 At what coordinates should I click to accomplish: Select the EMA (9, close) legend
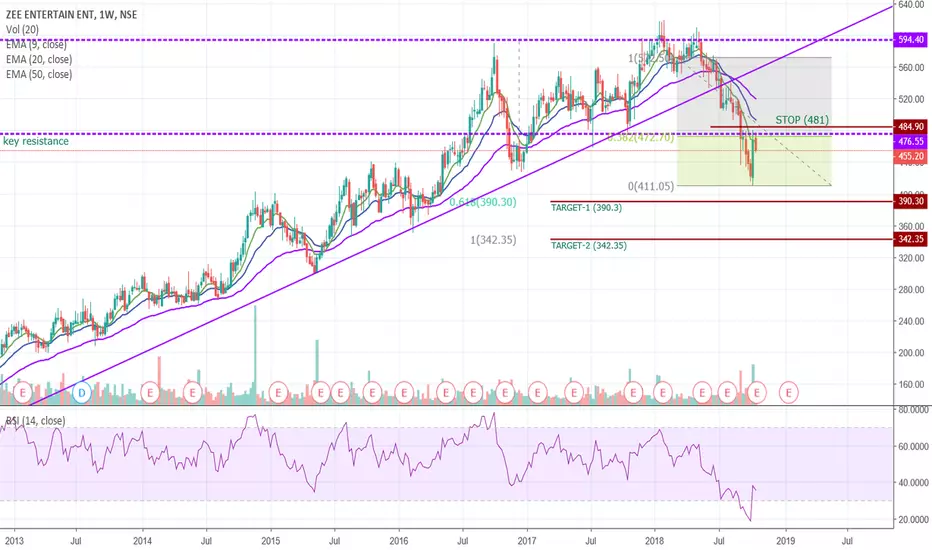pyautogui.click(x=36, y=45)
